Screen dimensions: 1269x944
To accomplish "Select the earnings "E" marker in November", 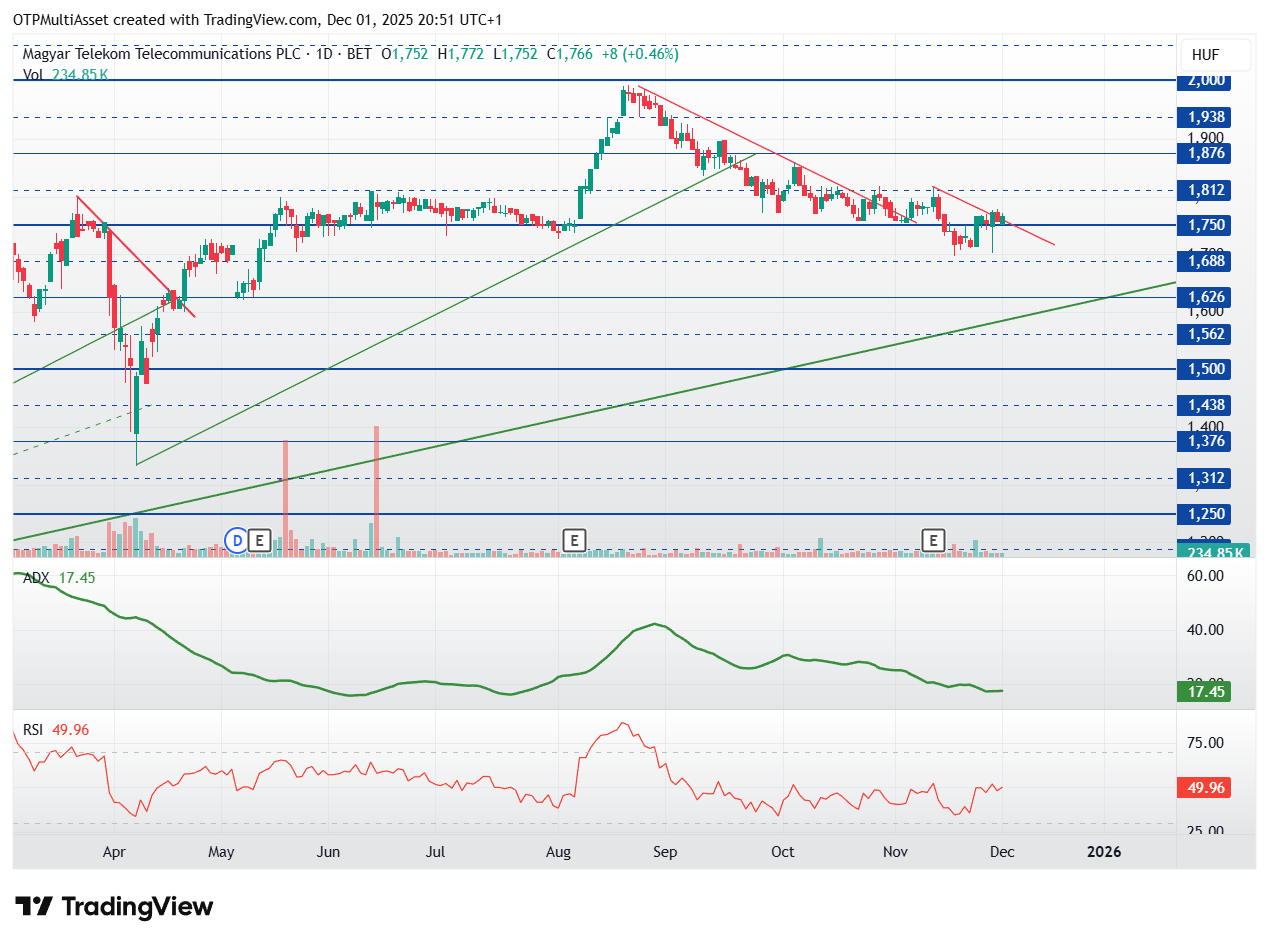I will point(933,541).
